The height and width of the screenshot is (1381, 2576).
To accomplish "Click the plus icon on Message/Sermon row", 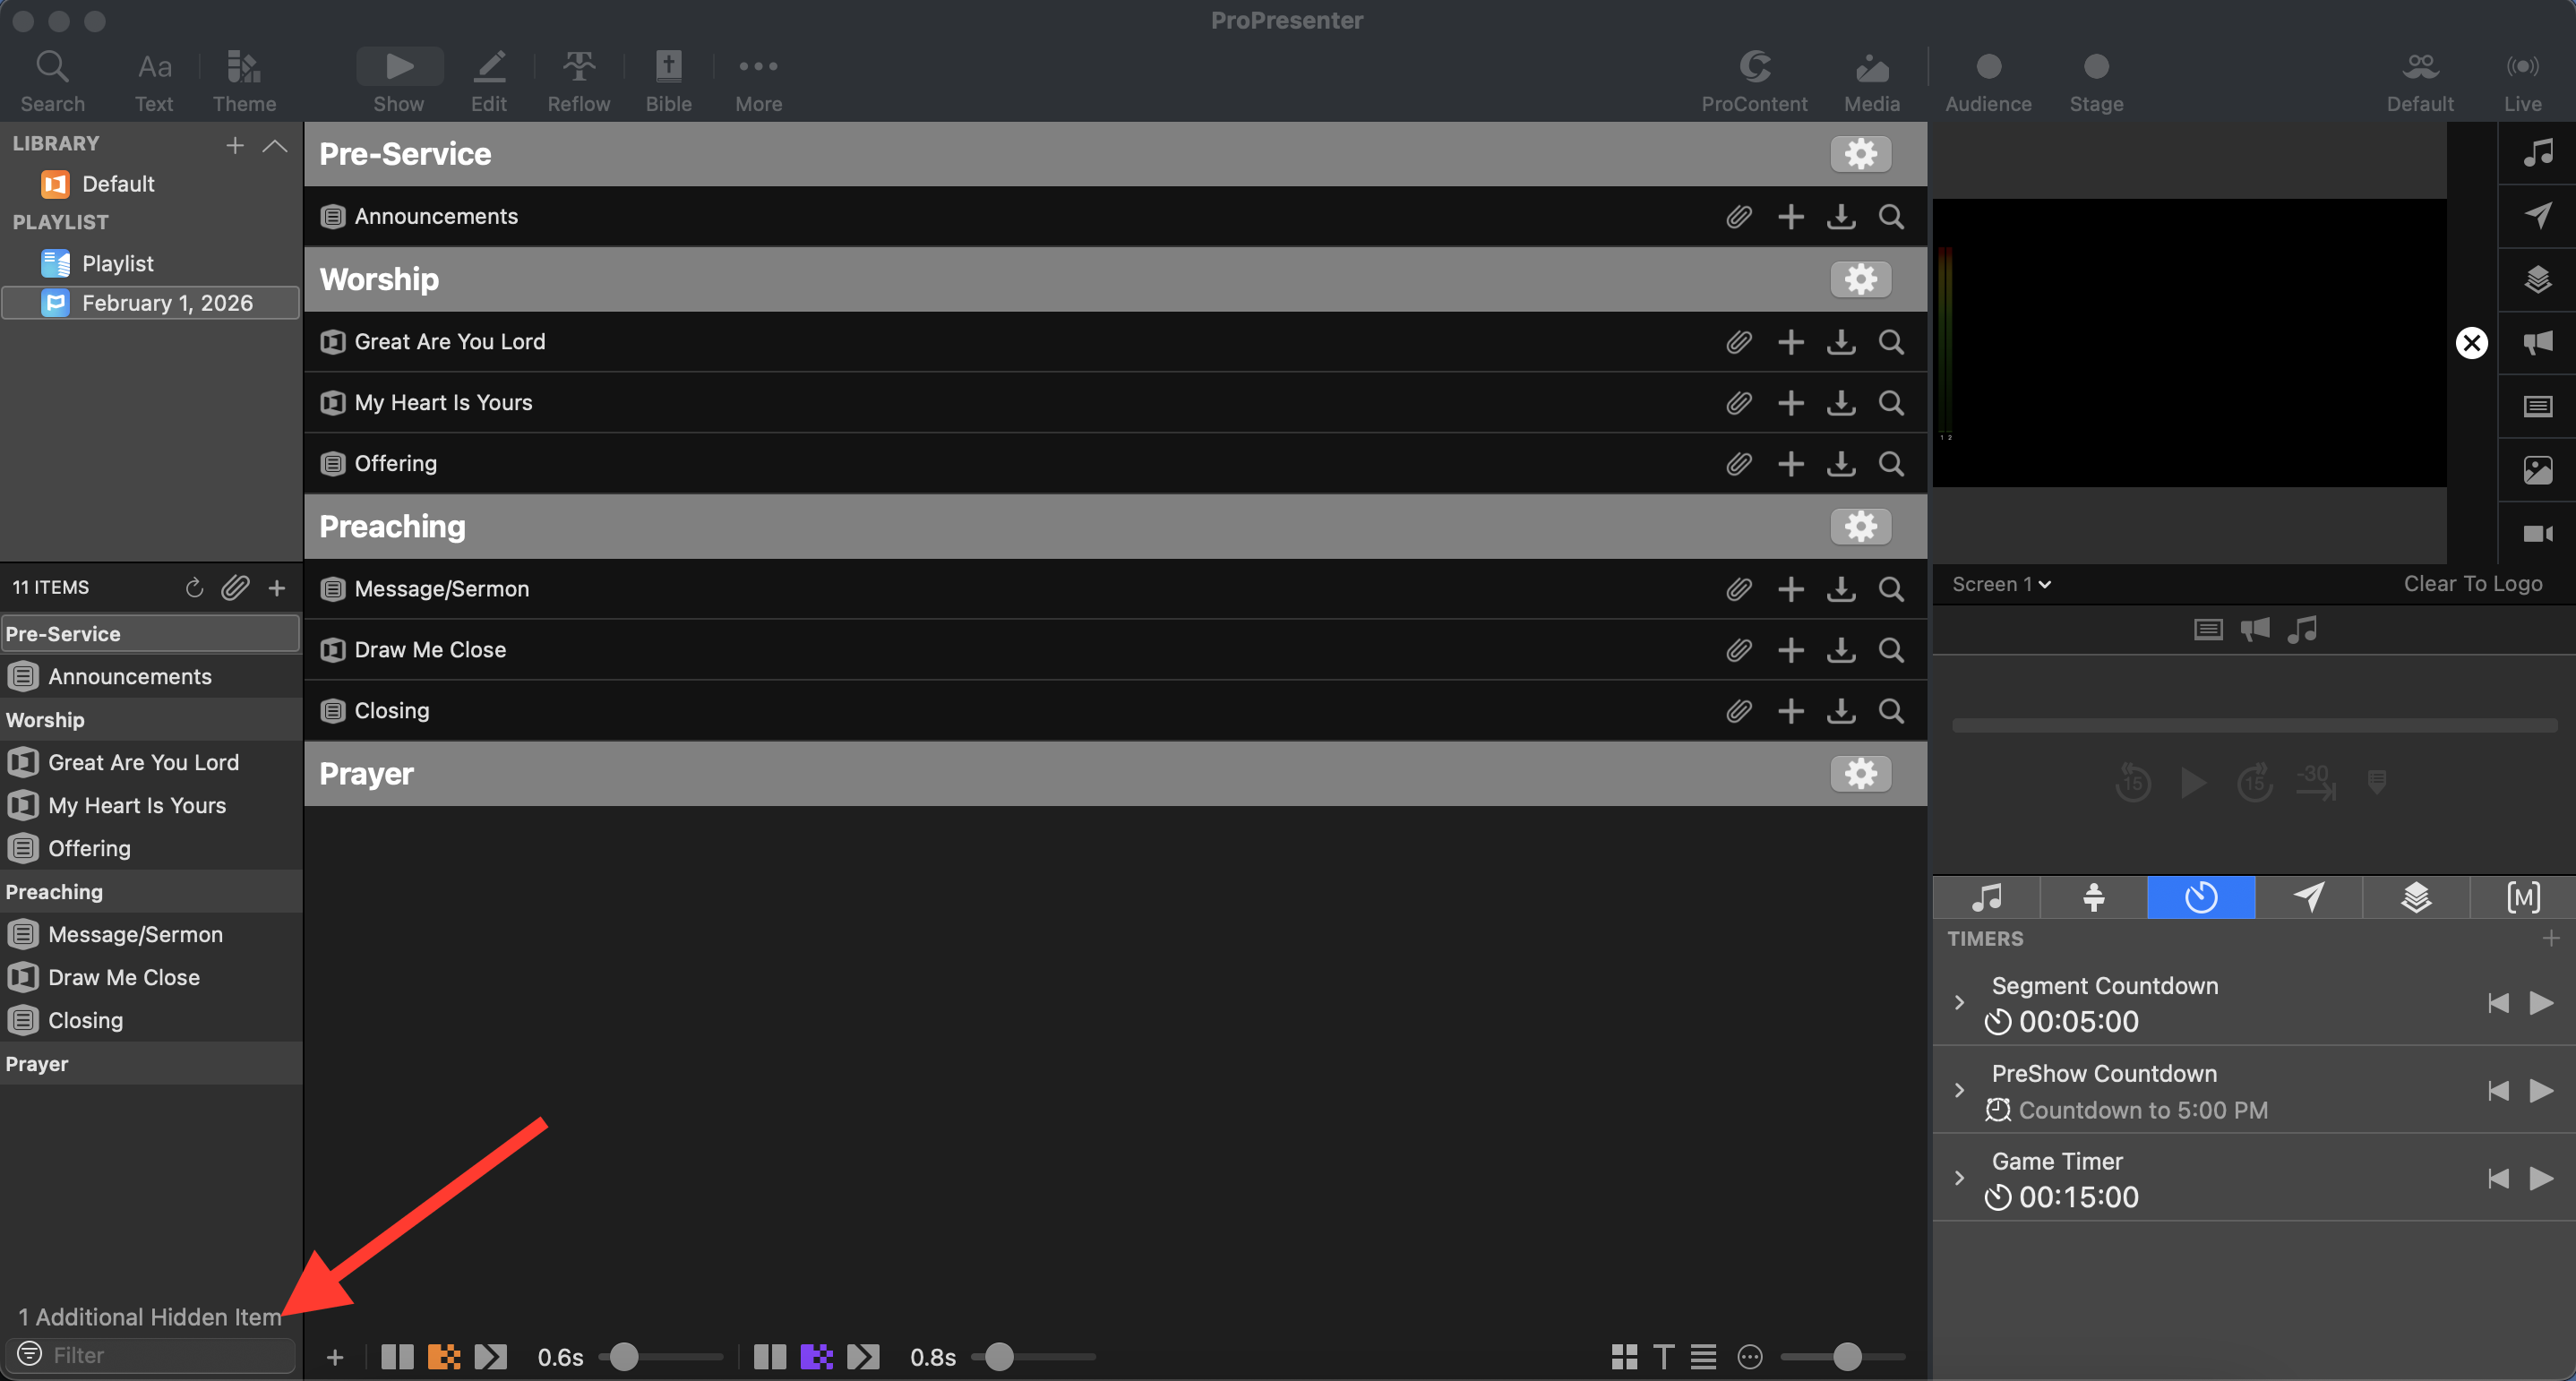I will click(x=1791, y=589).
